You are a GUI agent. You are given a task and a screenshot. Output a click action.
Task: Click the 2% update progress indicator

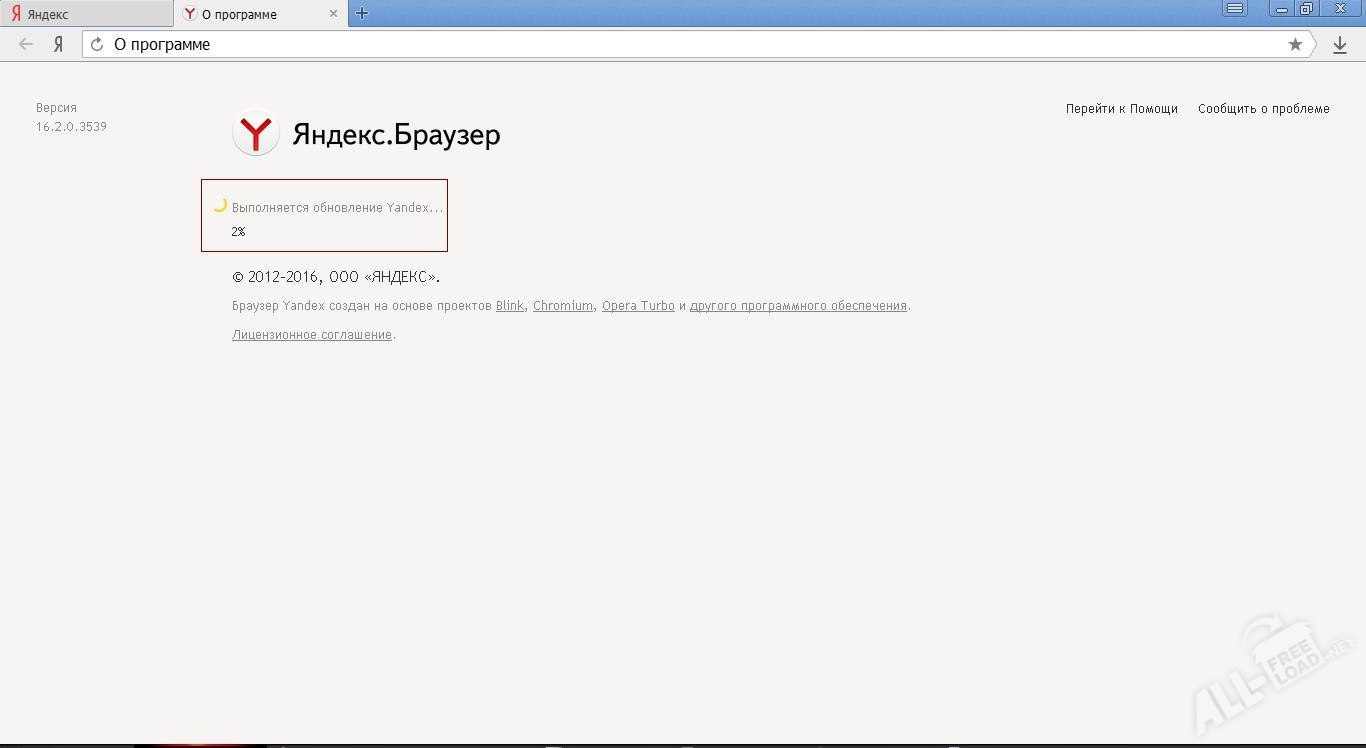pyautogui.click(x=239, y=231)
